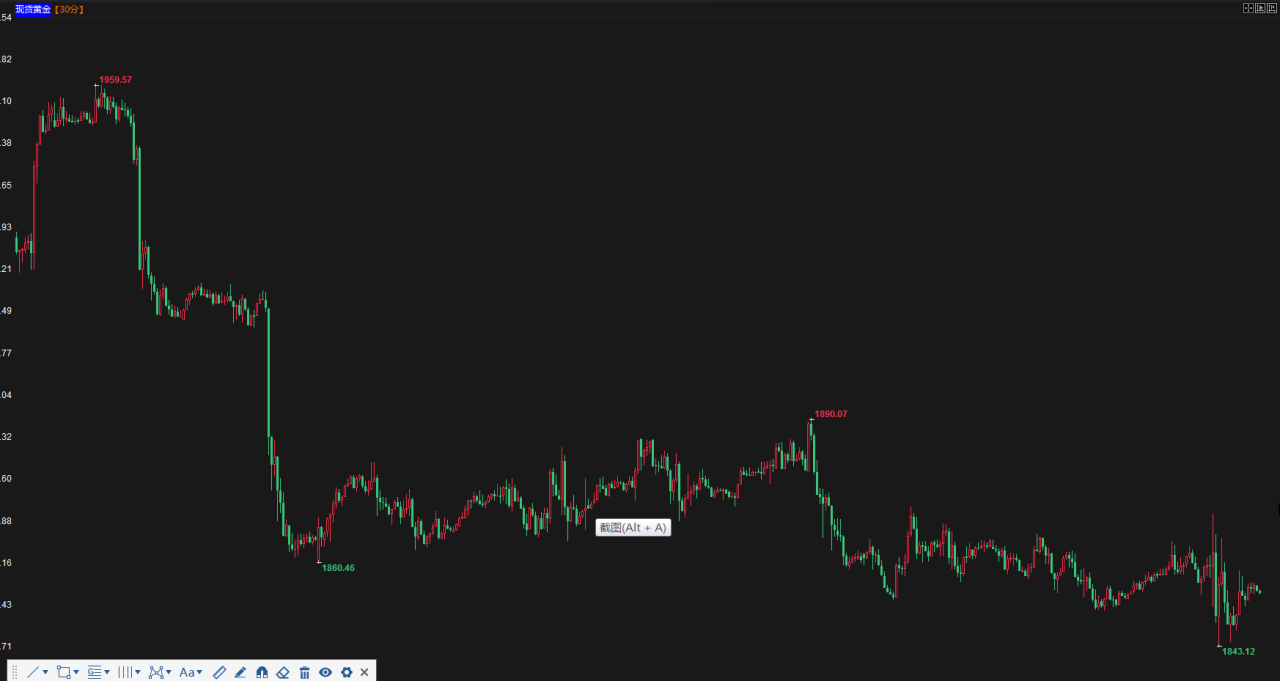Toggle the first chart layout icon top-right
Image resolution: width=1280 pixels, height=681 pixels.
pos(1248,8)
